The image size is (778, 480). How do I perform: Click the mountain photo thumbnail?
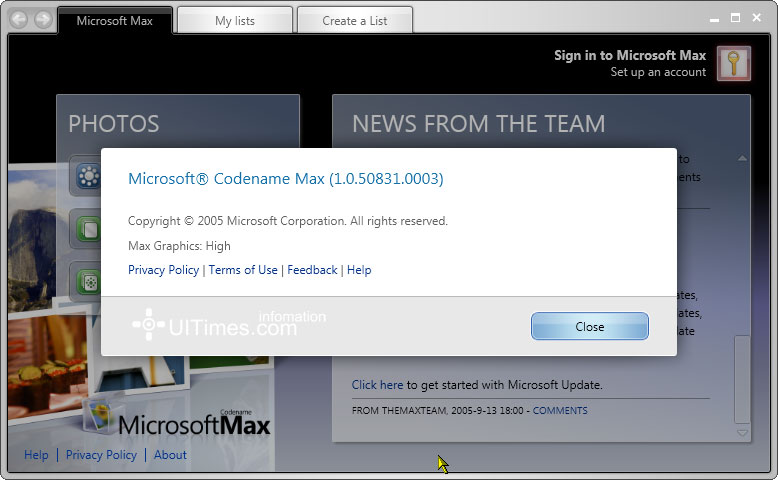coord(31,237)
